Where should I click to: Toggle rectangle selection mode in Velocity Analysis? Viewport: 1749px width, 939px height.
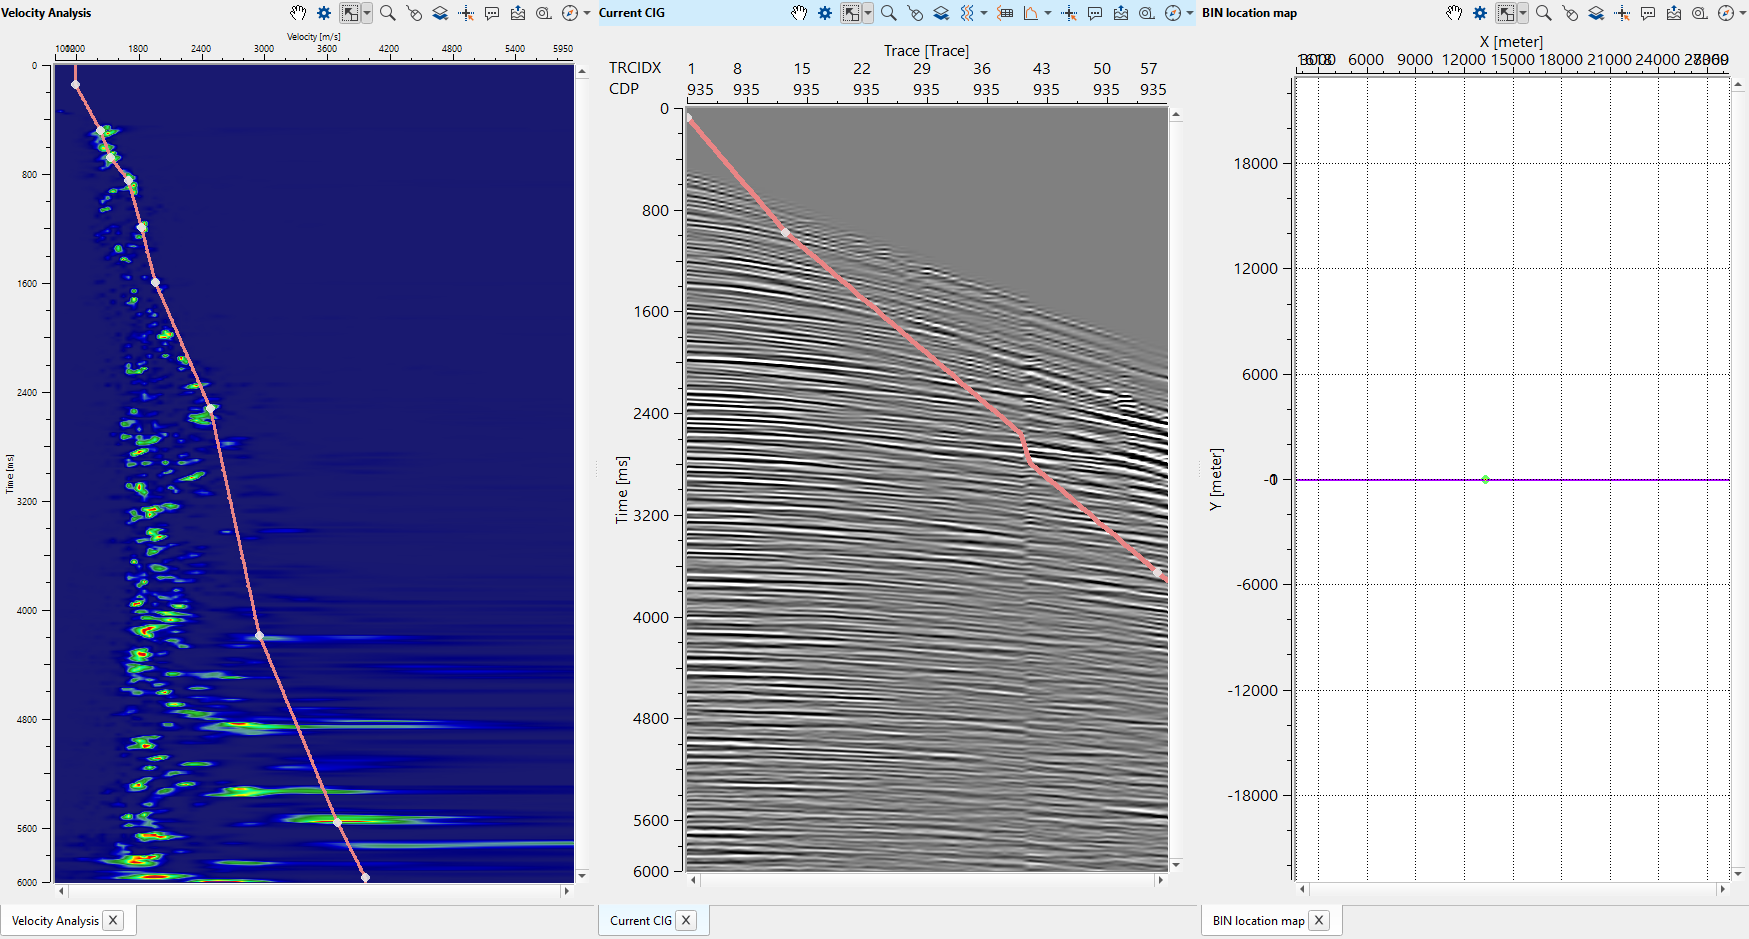tap(349, 13)
